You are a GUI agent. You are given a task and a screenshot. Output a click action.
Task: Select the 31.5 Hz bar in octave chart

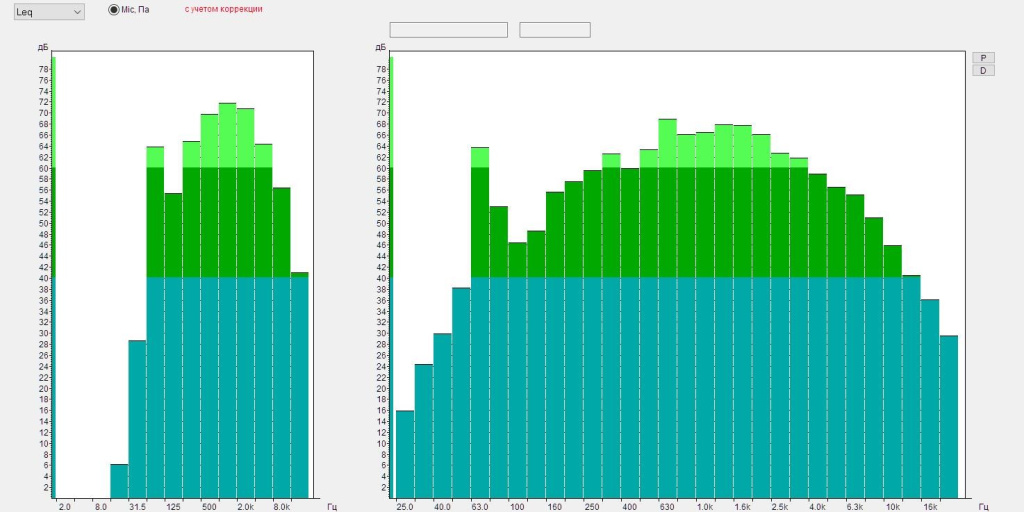pyautogui.click(x=137, y=419)
